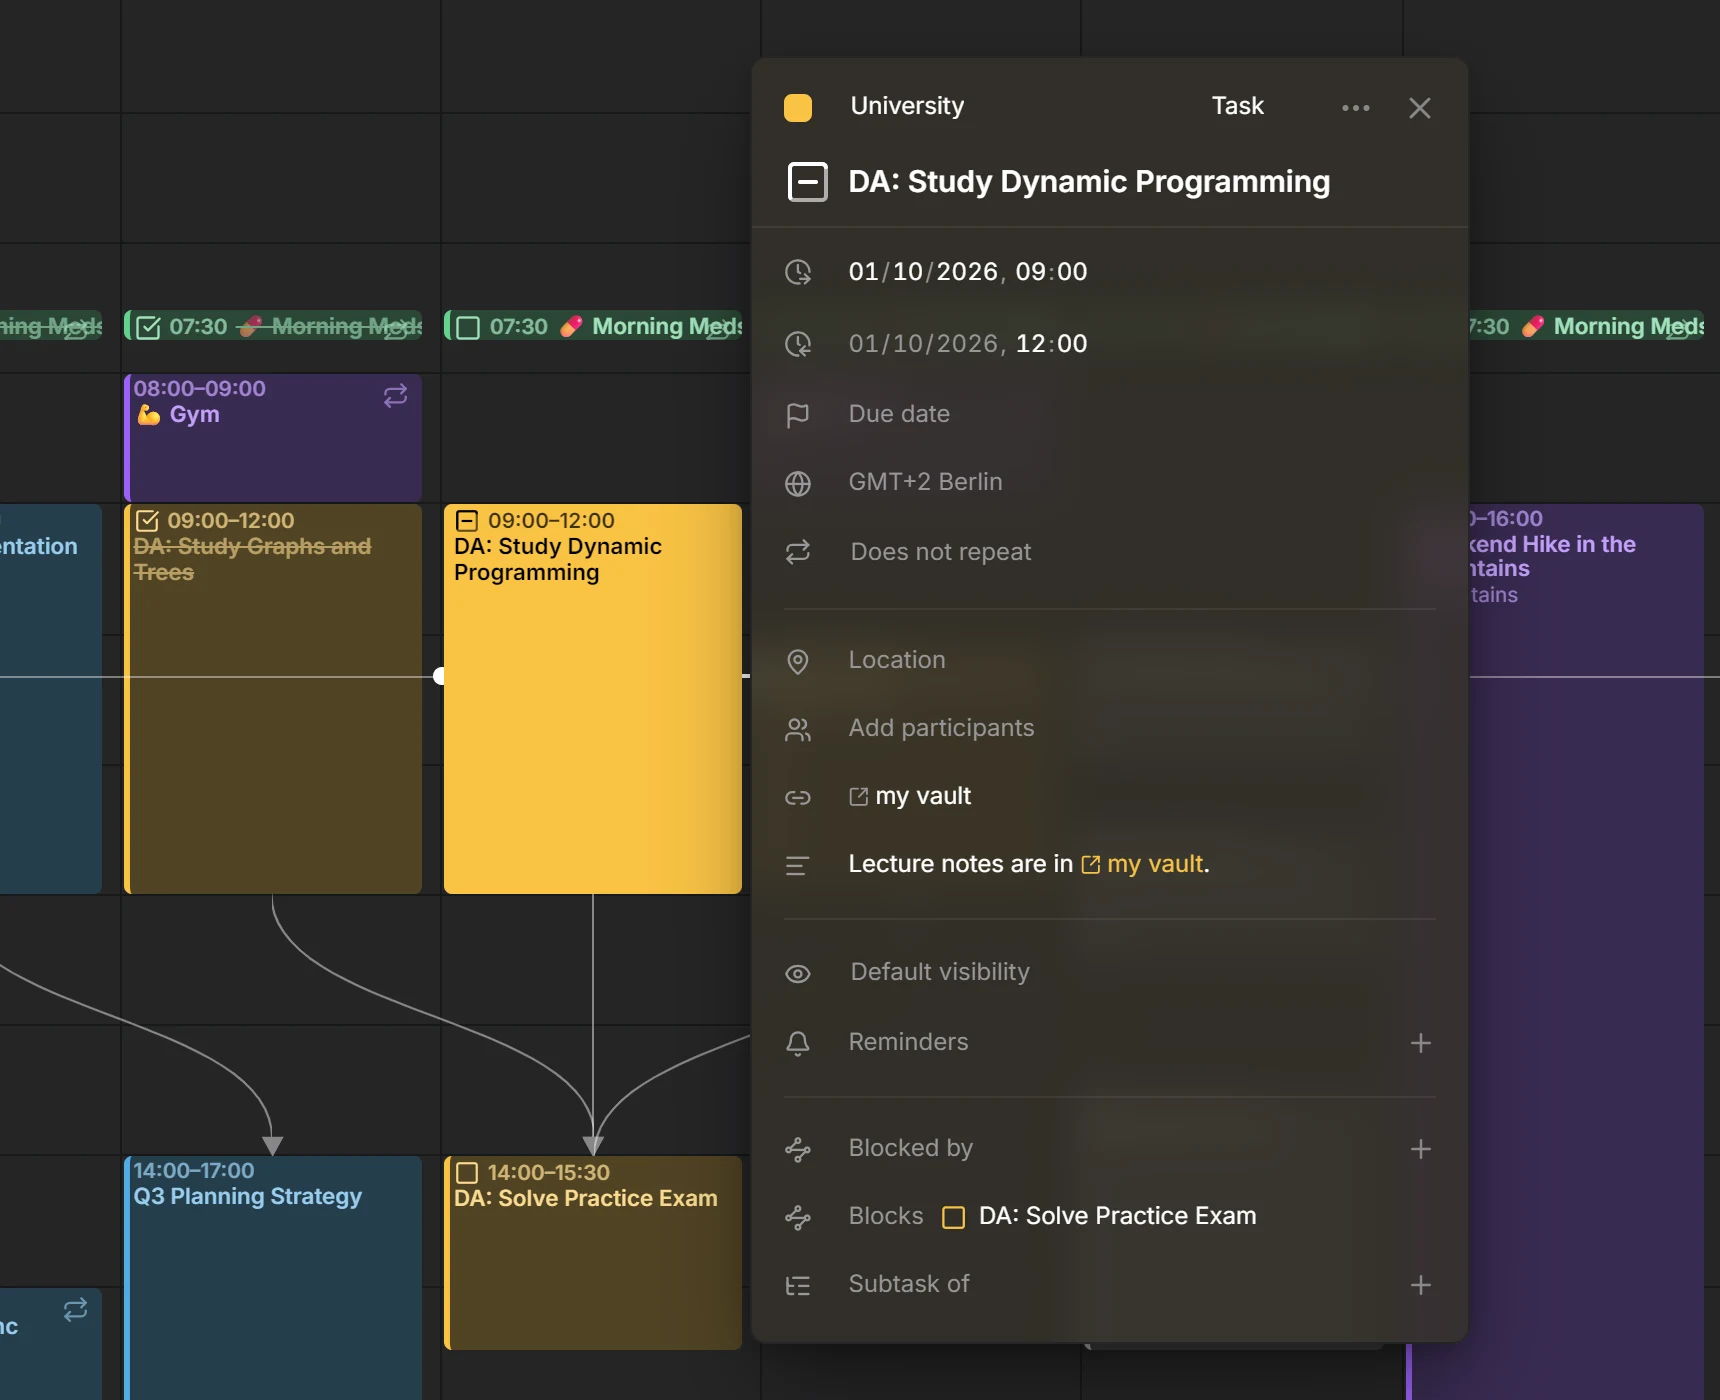Click the start time clock icon
This screenshot has height=1400, width=1720.
click(798, 272)
